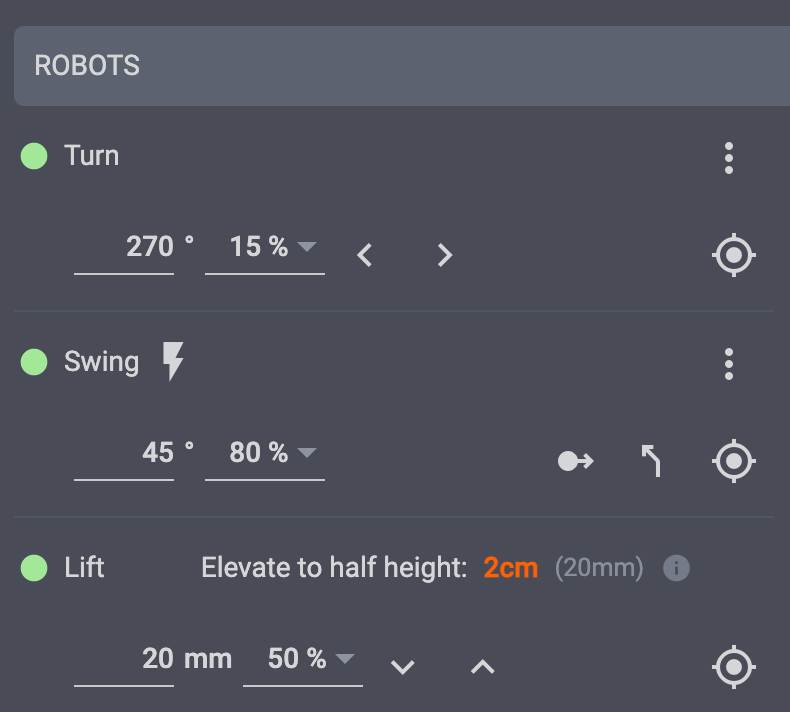Rotate Turn robot right with arrow
The image size is (790, 712).
click(445, 255)
